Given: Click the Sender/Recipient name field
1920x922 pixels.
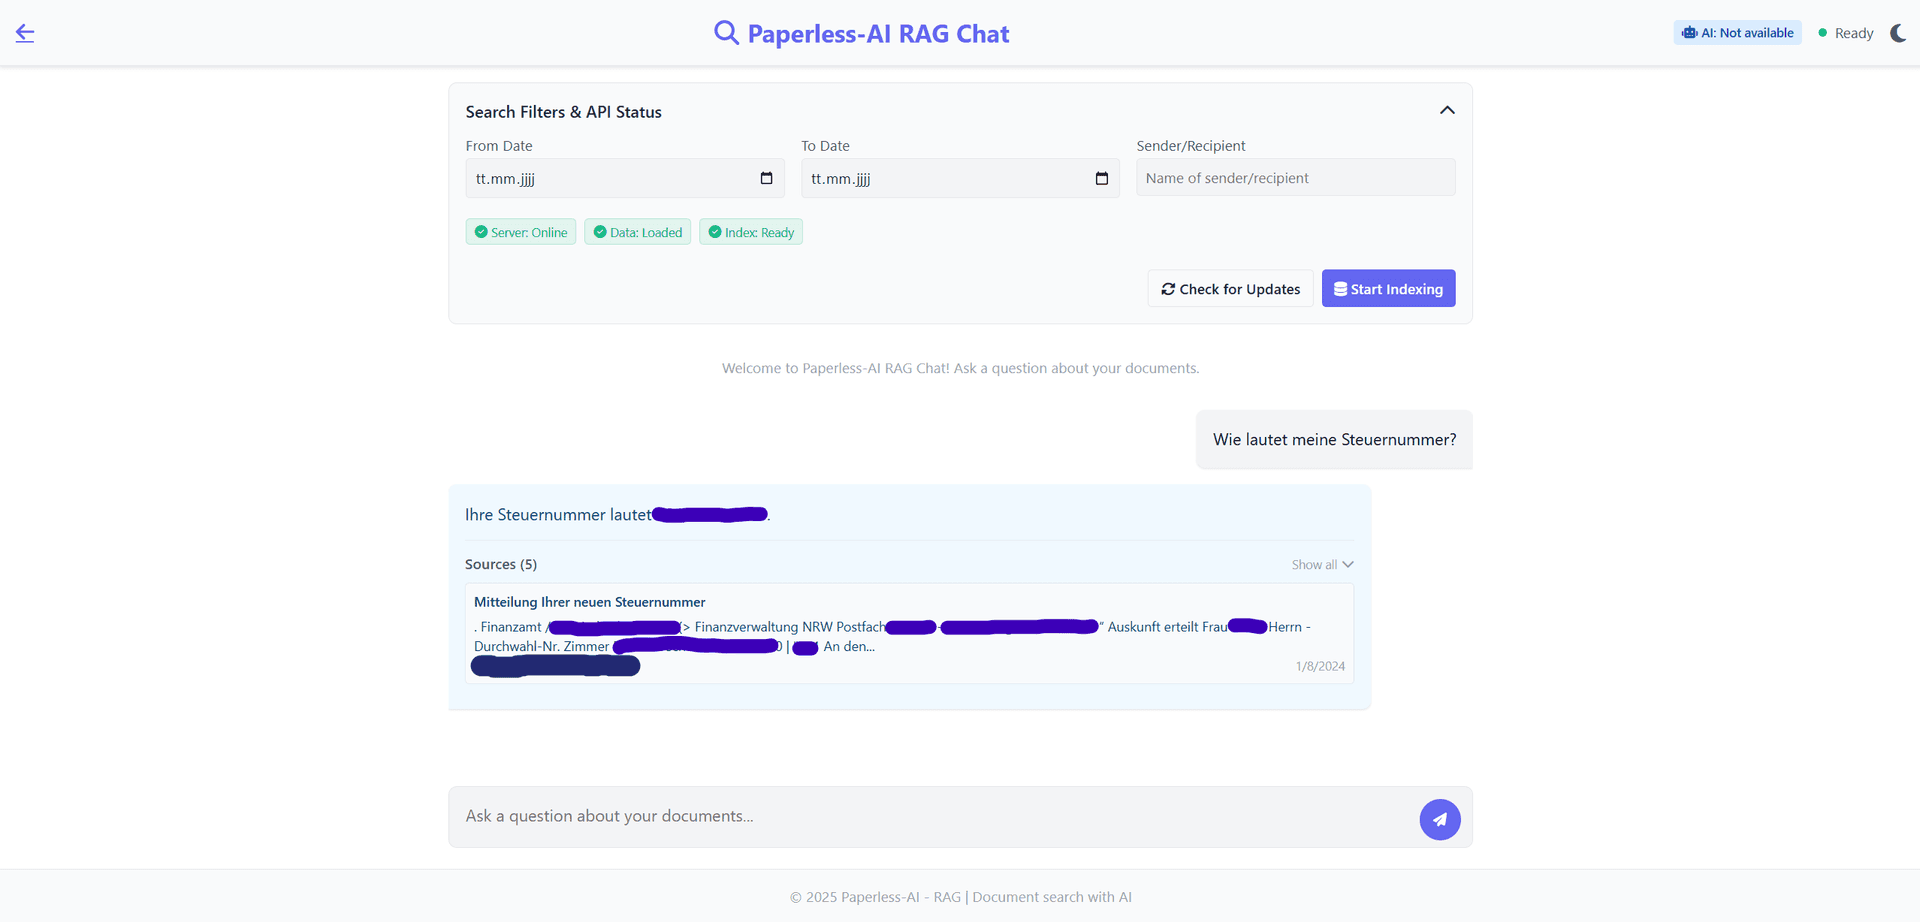Looking at the screenshot, I should (x=1295, y=178).
